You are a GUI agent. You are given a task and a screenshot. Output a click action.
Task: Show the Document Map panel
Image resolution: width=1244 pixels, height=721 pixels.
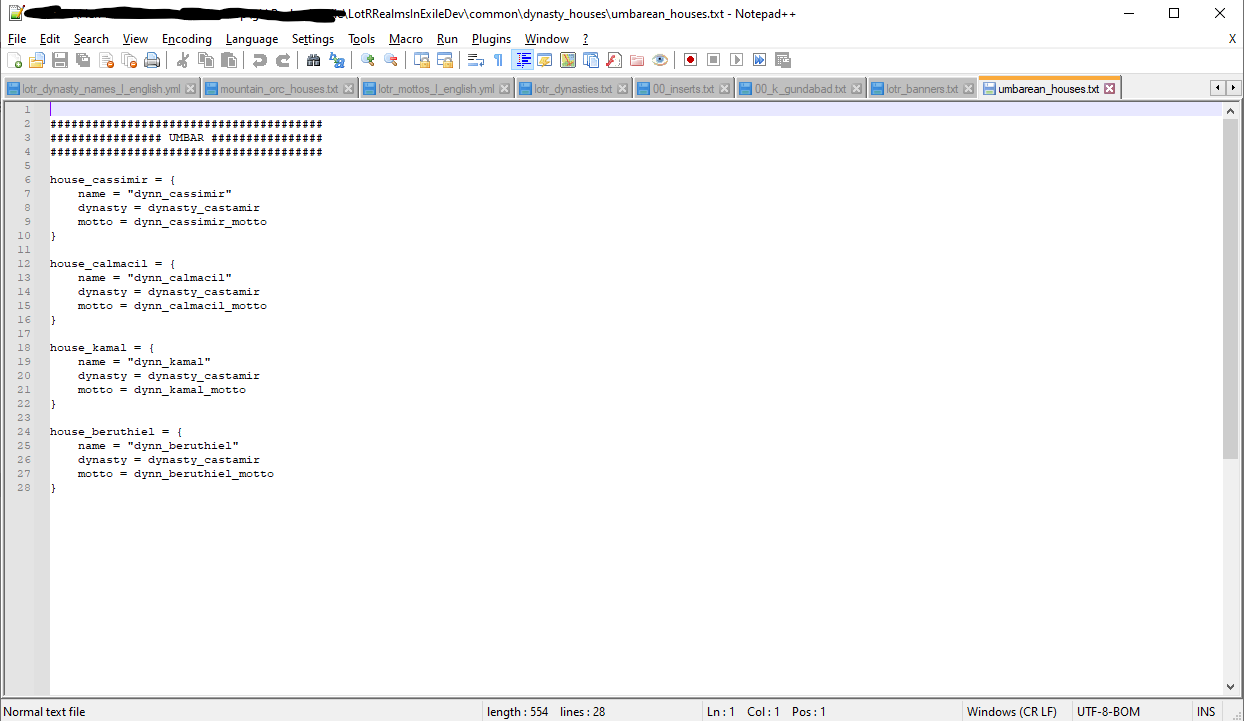point(568,60)
